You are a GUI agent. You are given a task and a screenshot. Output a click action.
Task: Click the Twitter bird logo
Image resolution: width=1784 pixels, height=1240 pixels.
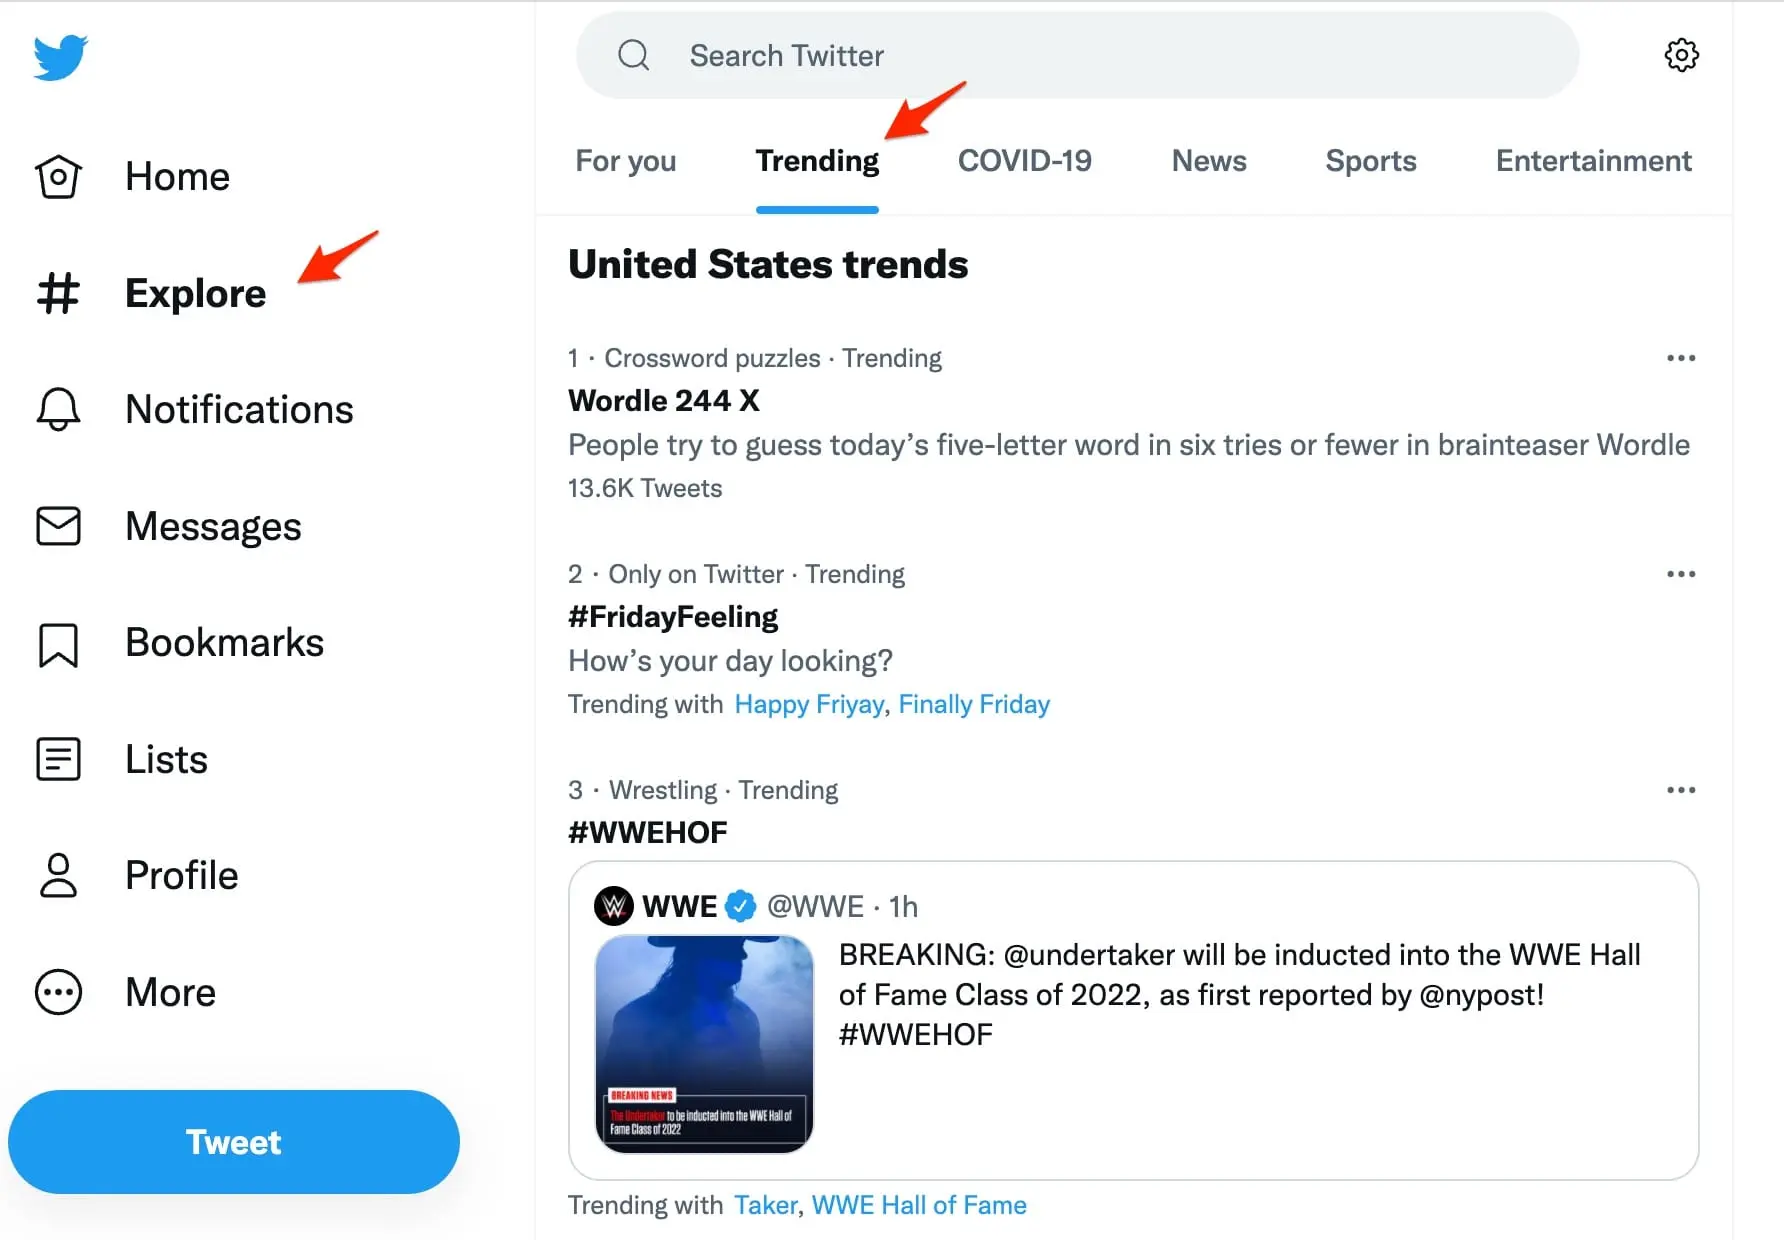(60, 57)
